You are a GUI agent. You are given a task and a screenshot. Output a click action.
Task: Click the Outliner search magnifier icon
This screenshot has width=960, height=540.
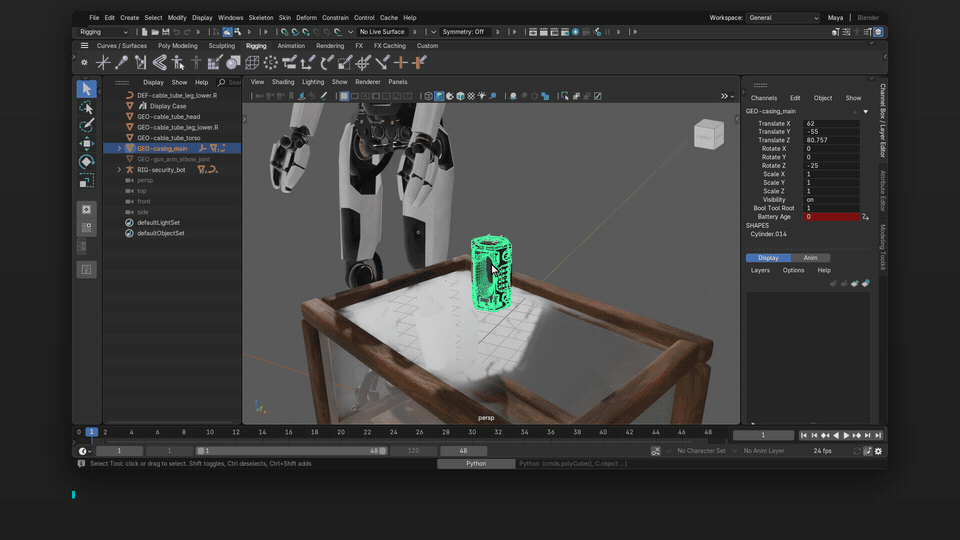pyautogui.click(x=222, y=82)
